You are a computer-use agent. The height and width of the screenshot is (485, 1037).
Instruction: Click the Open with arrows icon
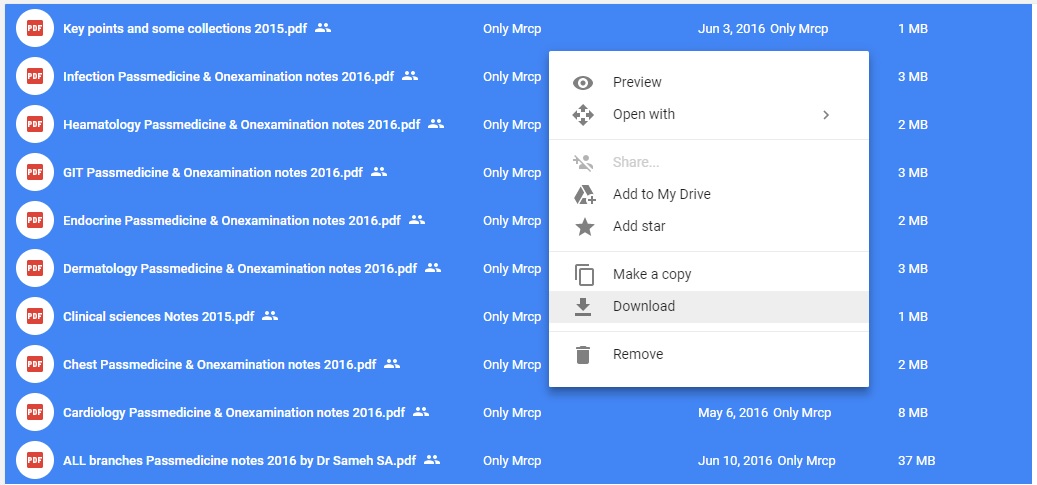tap(583, 114)
